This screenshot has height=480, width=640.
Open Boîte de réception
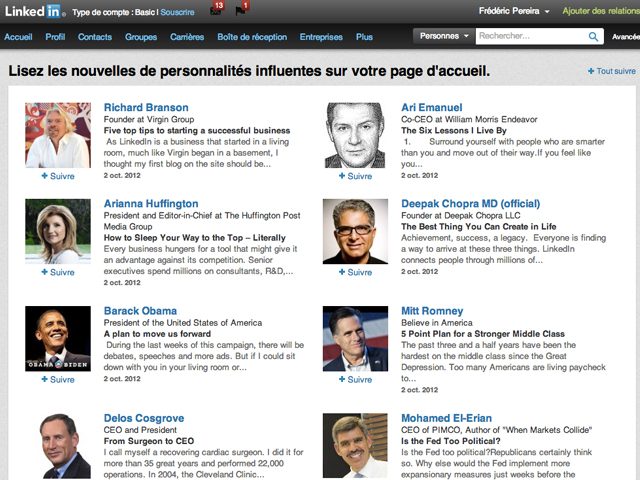click(252, 37)
